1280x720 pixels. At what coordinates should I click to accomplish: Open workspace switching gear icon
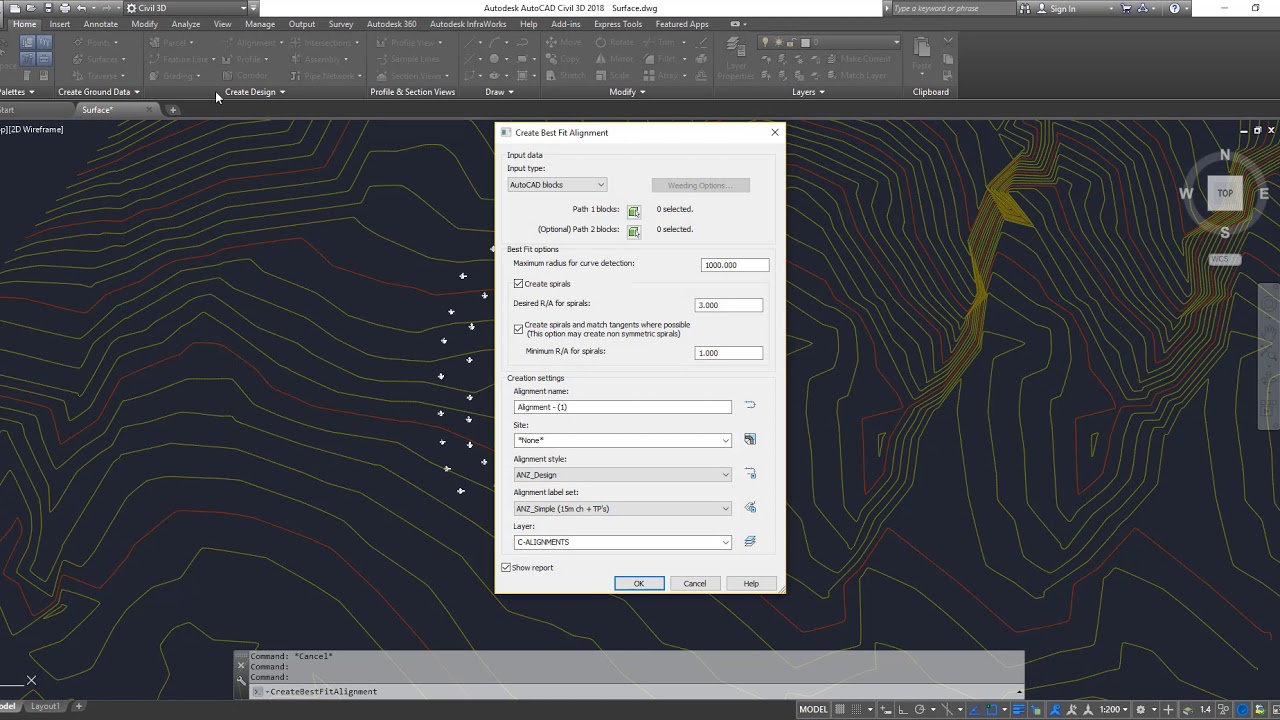1140,709
